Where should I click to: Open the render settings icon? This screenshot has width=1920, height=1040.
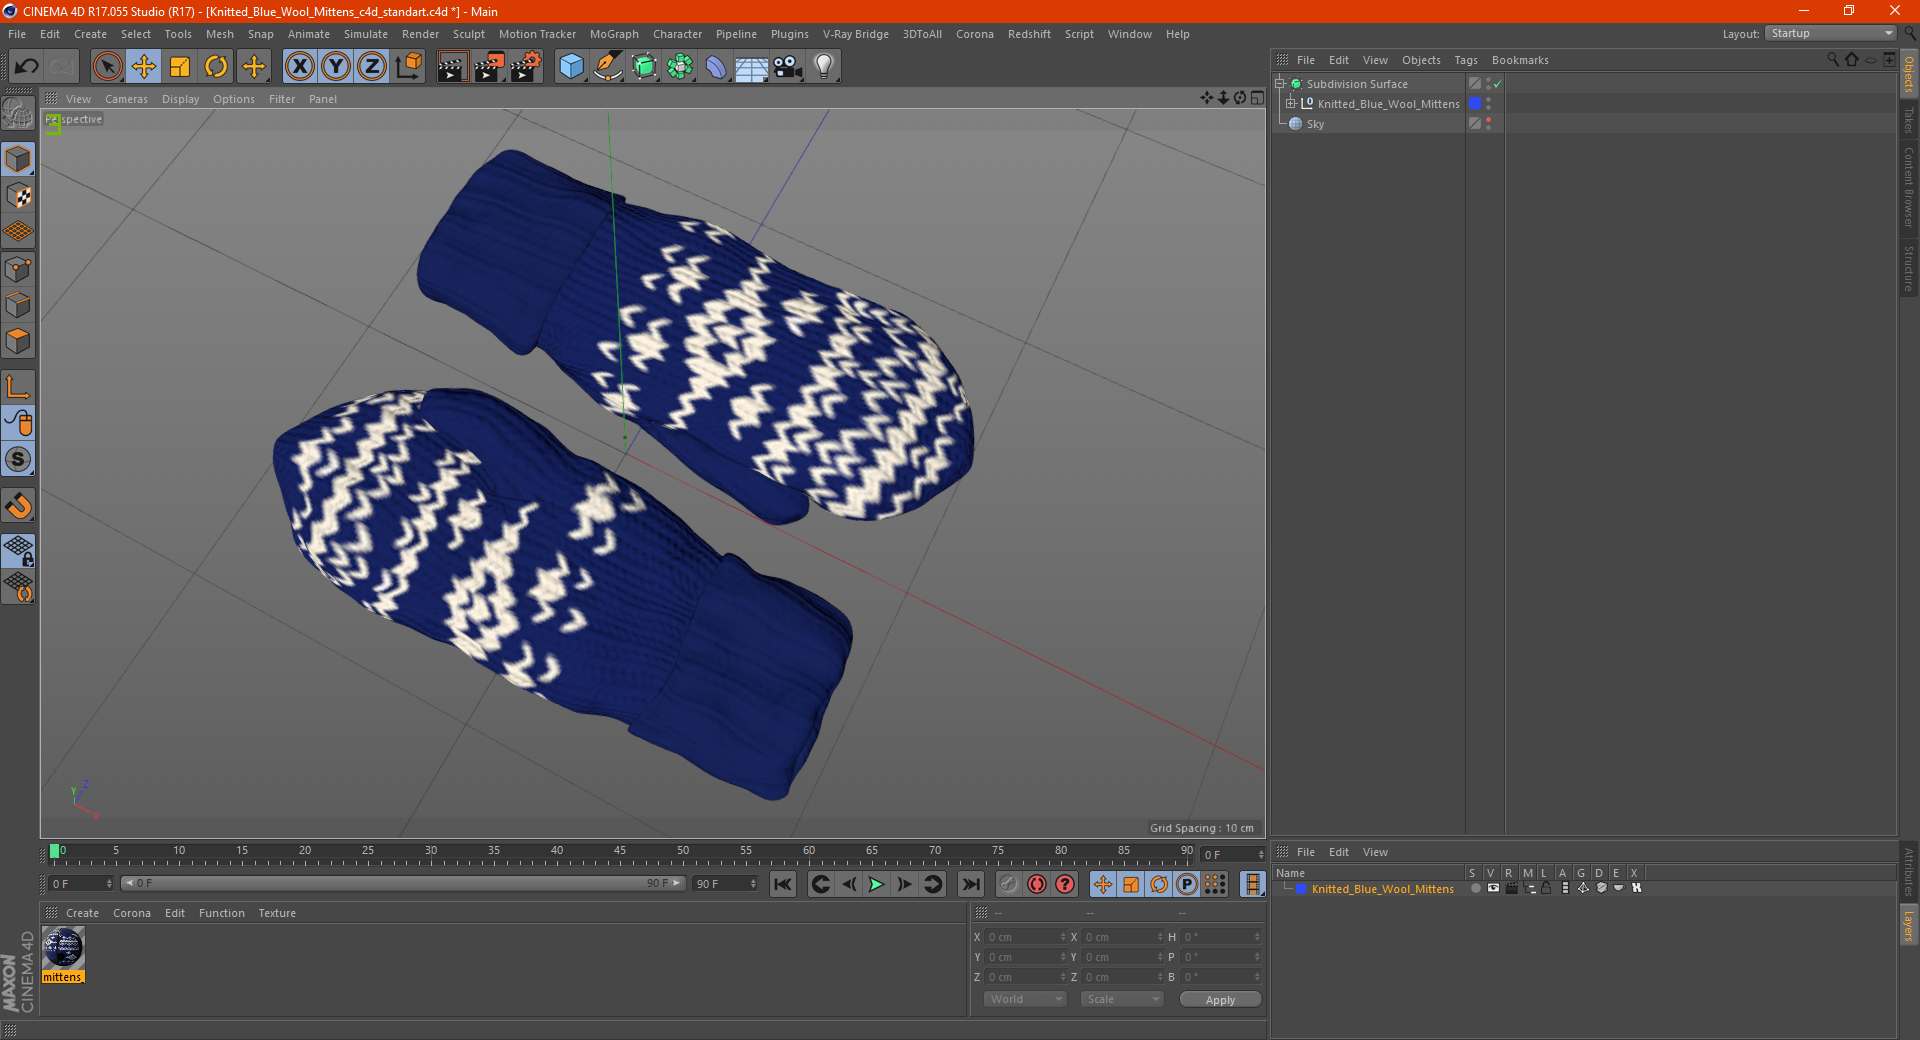[x=526, y=67]
